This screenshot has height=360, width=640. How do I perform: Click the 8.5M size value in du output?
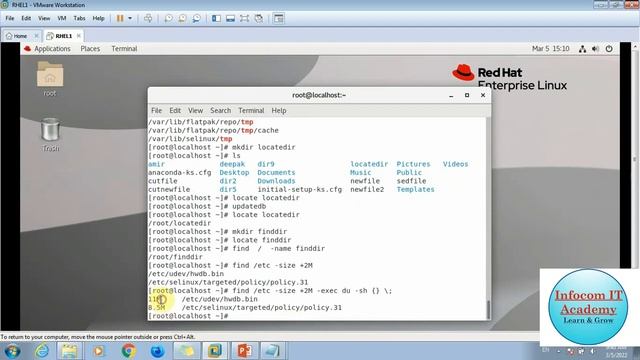(x=156, y=307)
